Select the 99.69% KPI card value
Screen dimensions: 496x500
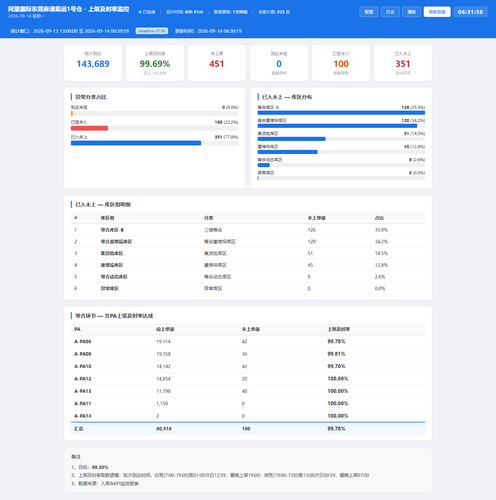(155, 64)
